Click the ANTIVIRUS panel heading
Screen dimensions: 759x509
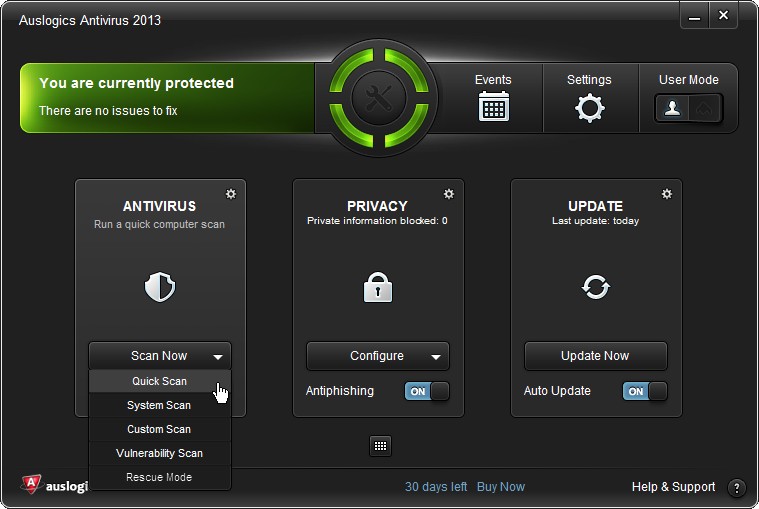click(x=159, y=206)
